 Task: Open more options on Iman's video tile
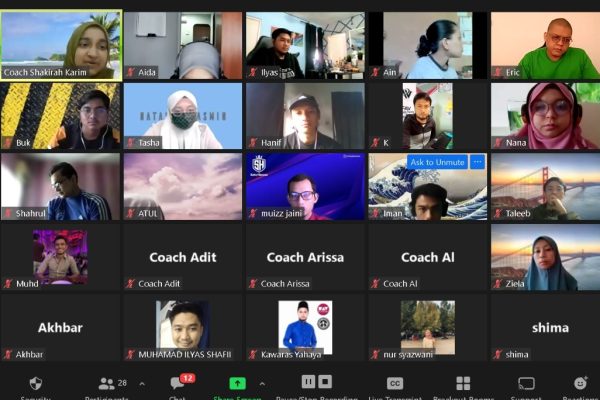tap(477, 162)
